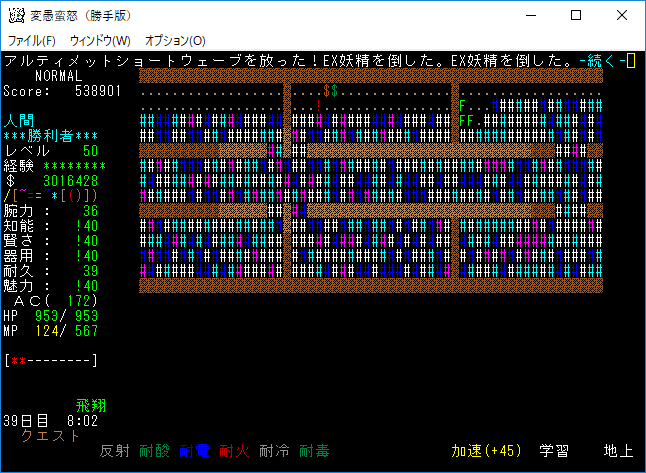Screen dimensions: 646x473
Task: Click the red 耐火 fire resistance indicator
Action: (x=233, y=451)
